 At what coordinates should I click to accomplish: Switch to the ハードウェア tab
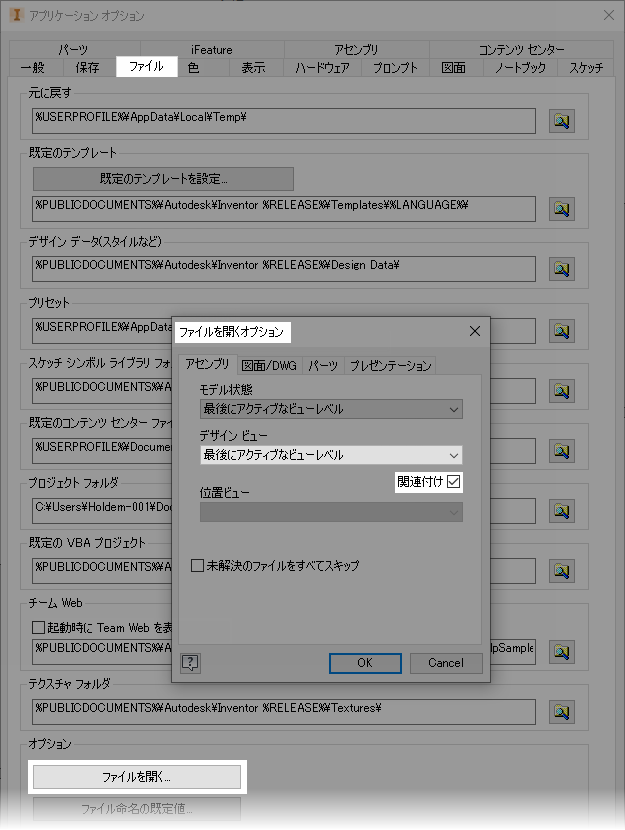tap(322, 68)
